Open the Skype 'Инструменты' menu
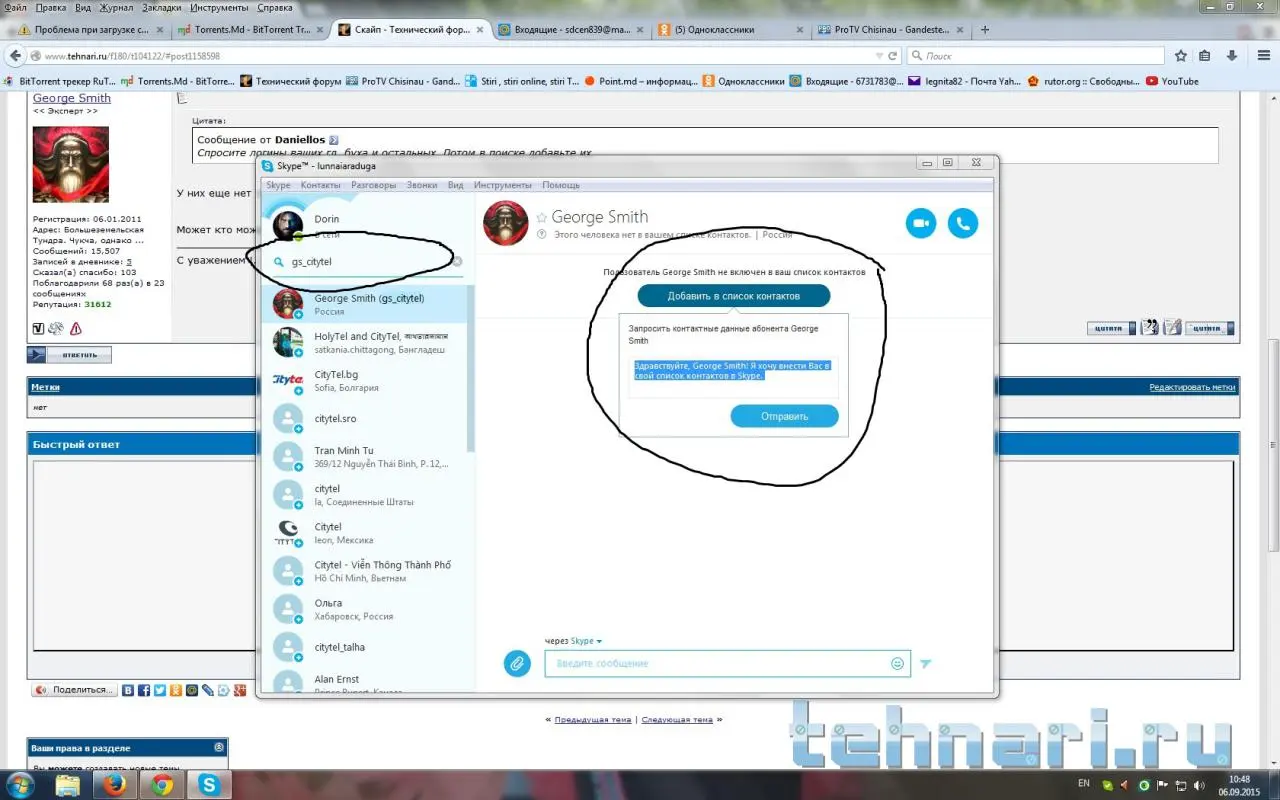Screen dimensions: 1280x800 (x=503, y=185)
